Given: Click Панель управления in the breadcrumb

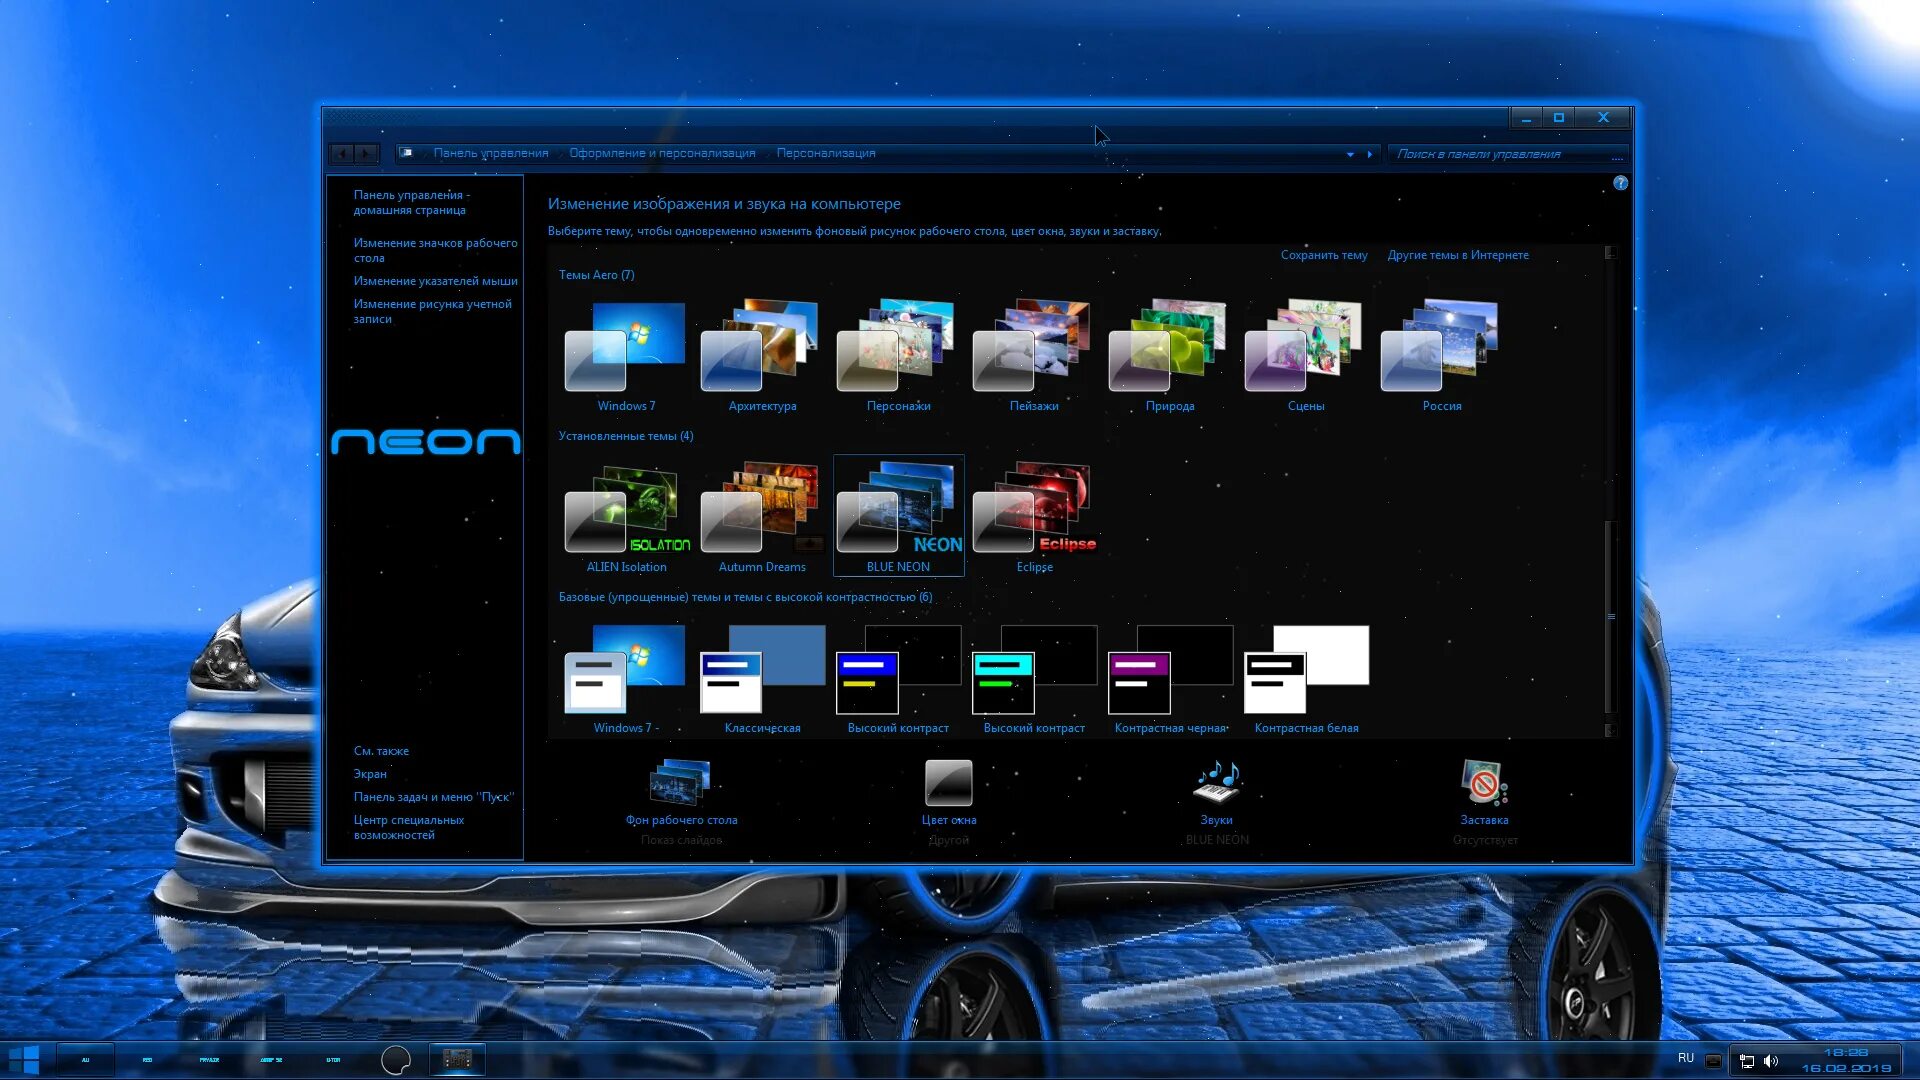Looking at the screenshot, I should (490, 153).
